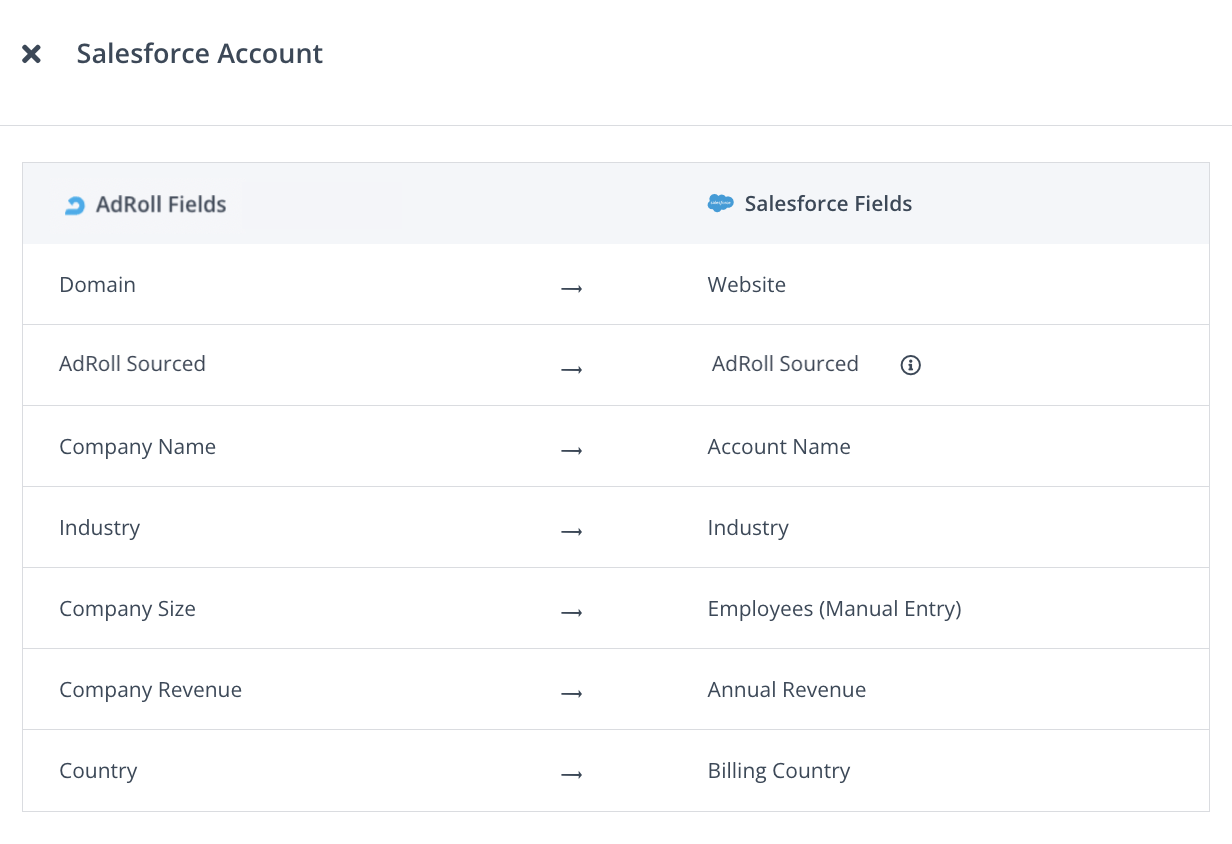Click the Billing Country field
The width and height of the screenshot is (1232, 844).
(x=778, y=771)
